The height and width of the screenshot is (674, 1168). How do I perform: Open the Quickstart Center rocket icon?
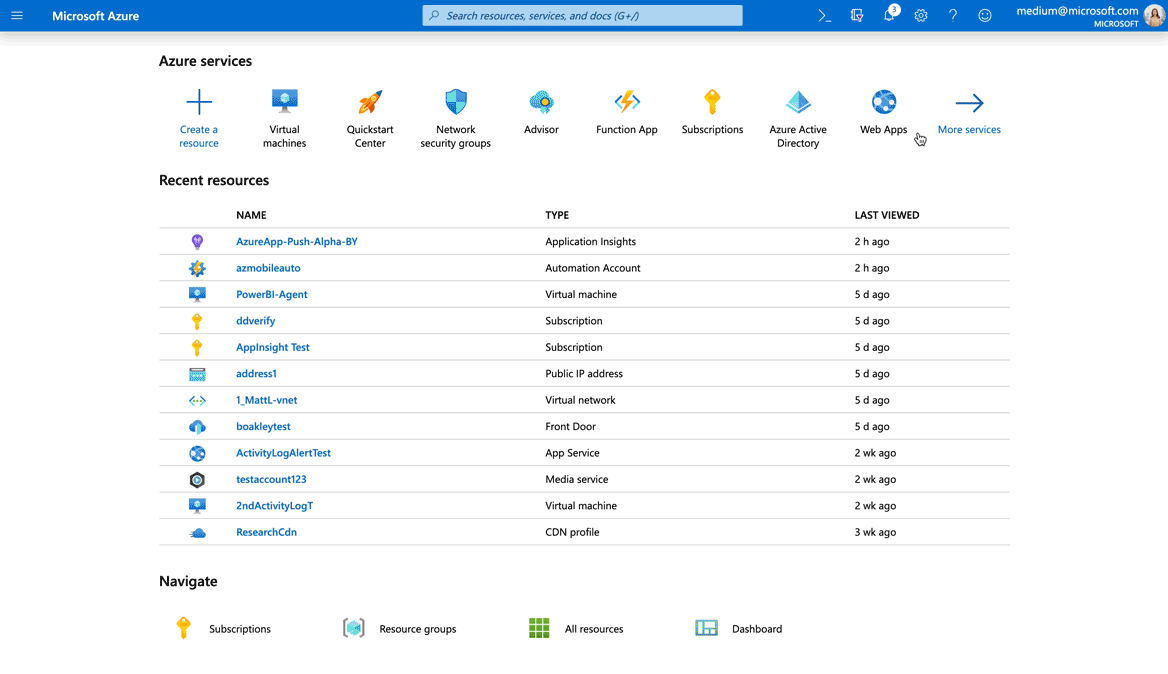pyautogui.click(x=370, y=102)
